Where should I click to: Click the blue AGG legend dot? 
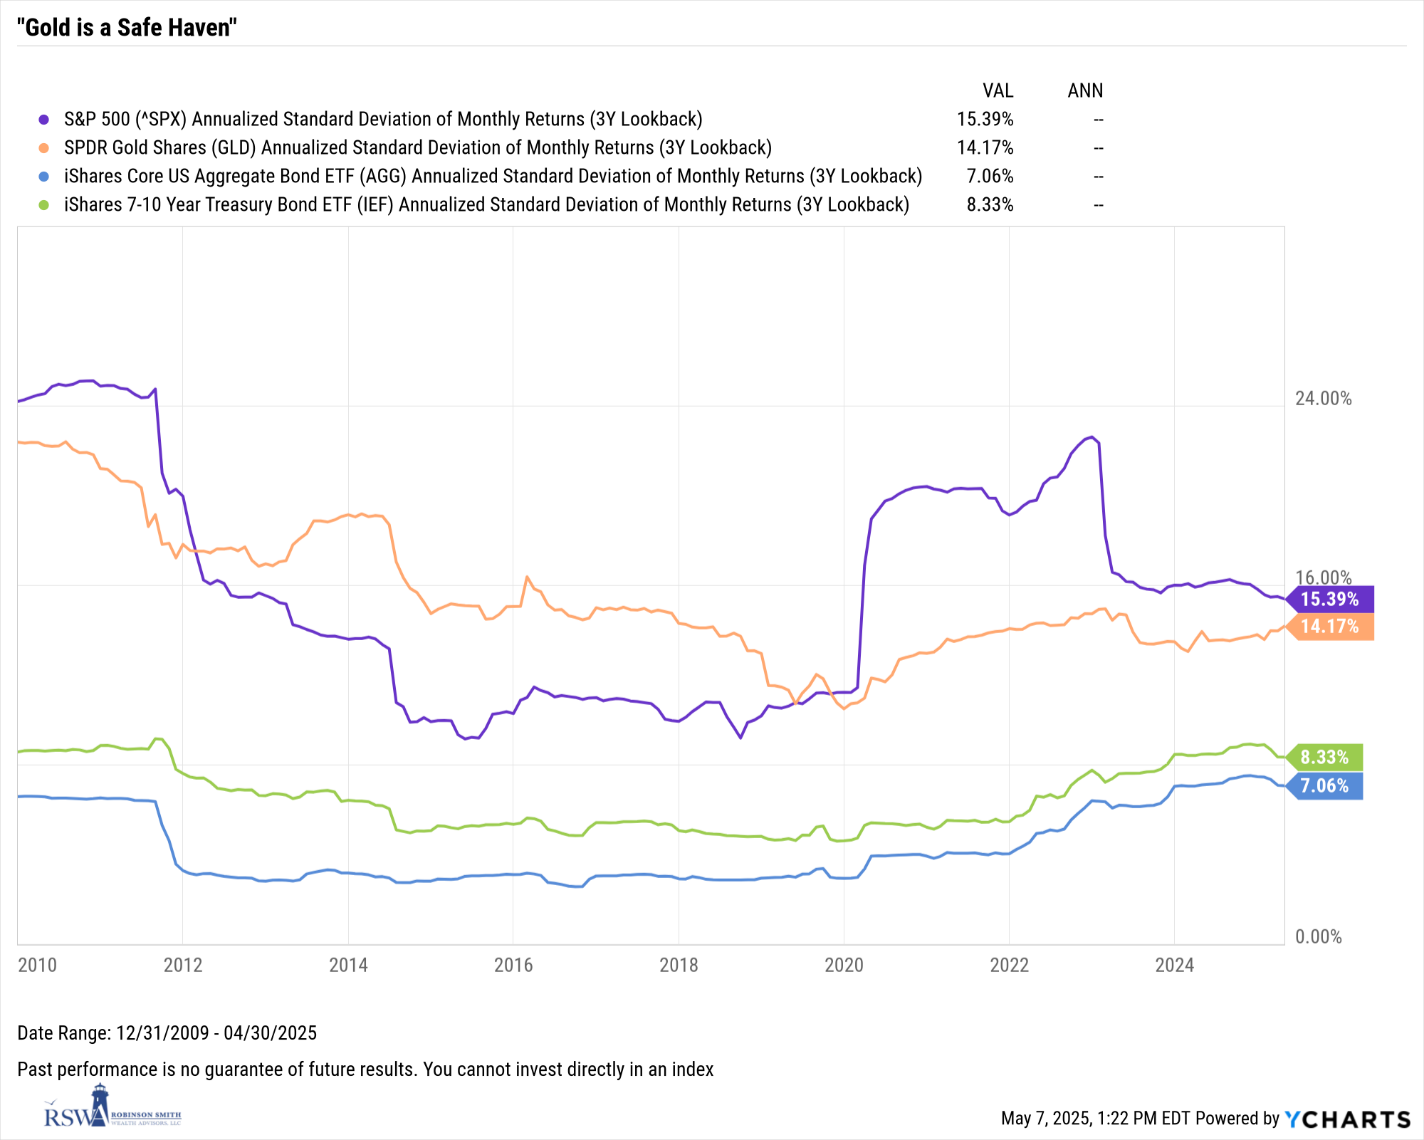pyautogui.click(x=44, y=177)
